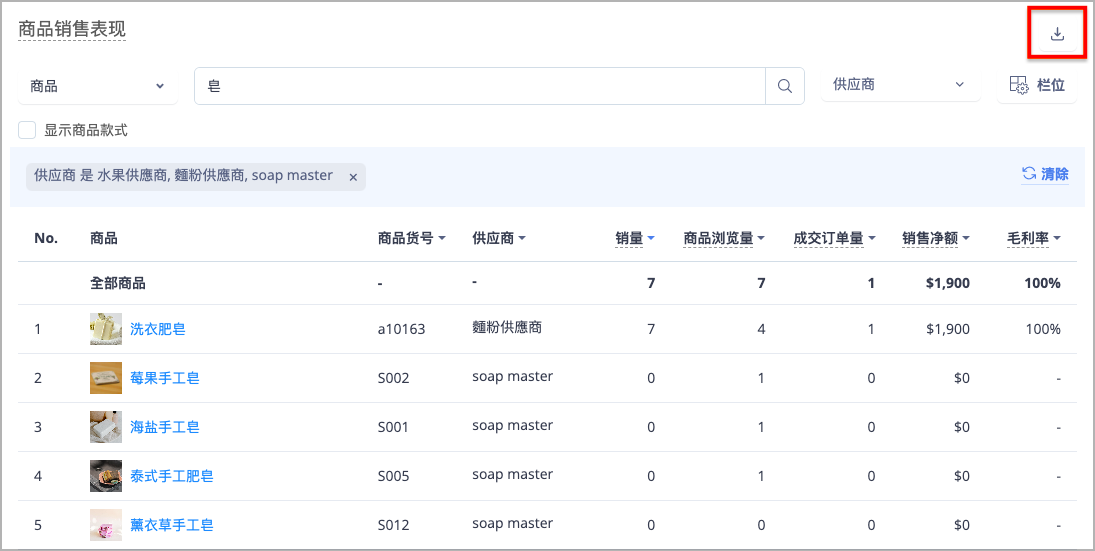Click the search text field
The width and height of the screenshot is (1095, 551).
[x=480, y=86]
